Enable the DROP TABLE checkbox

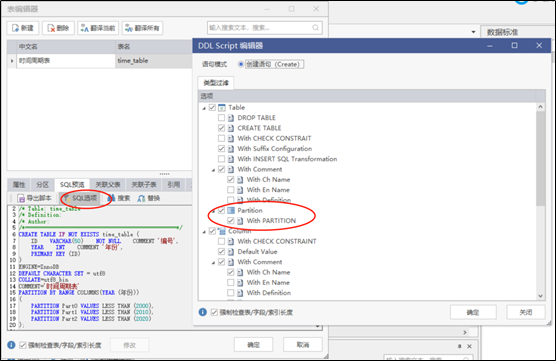(221, 117)
